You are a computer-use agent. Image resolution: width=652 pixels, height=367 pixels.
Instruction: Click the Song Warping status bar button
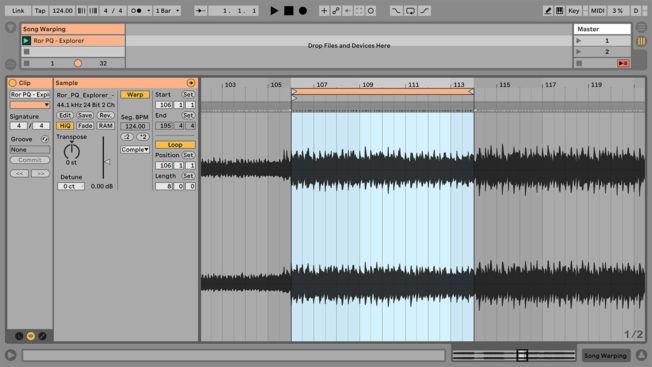click(605, 355)
